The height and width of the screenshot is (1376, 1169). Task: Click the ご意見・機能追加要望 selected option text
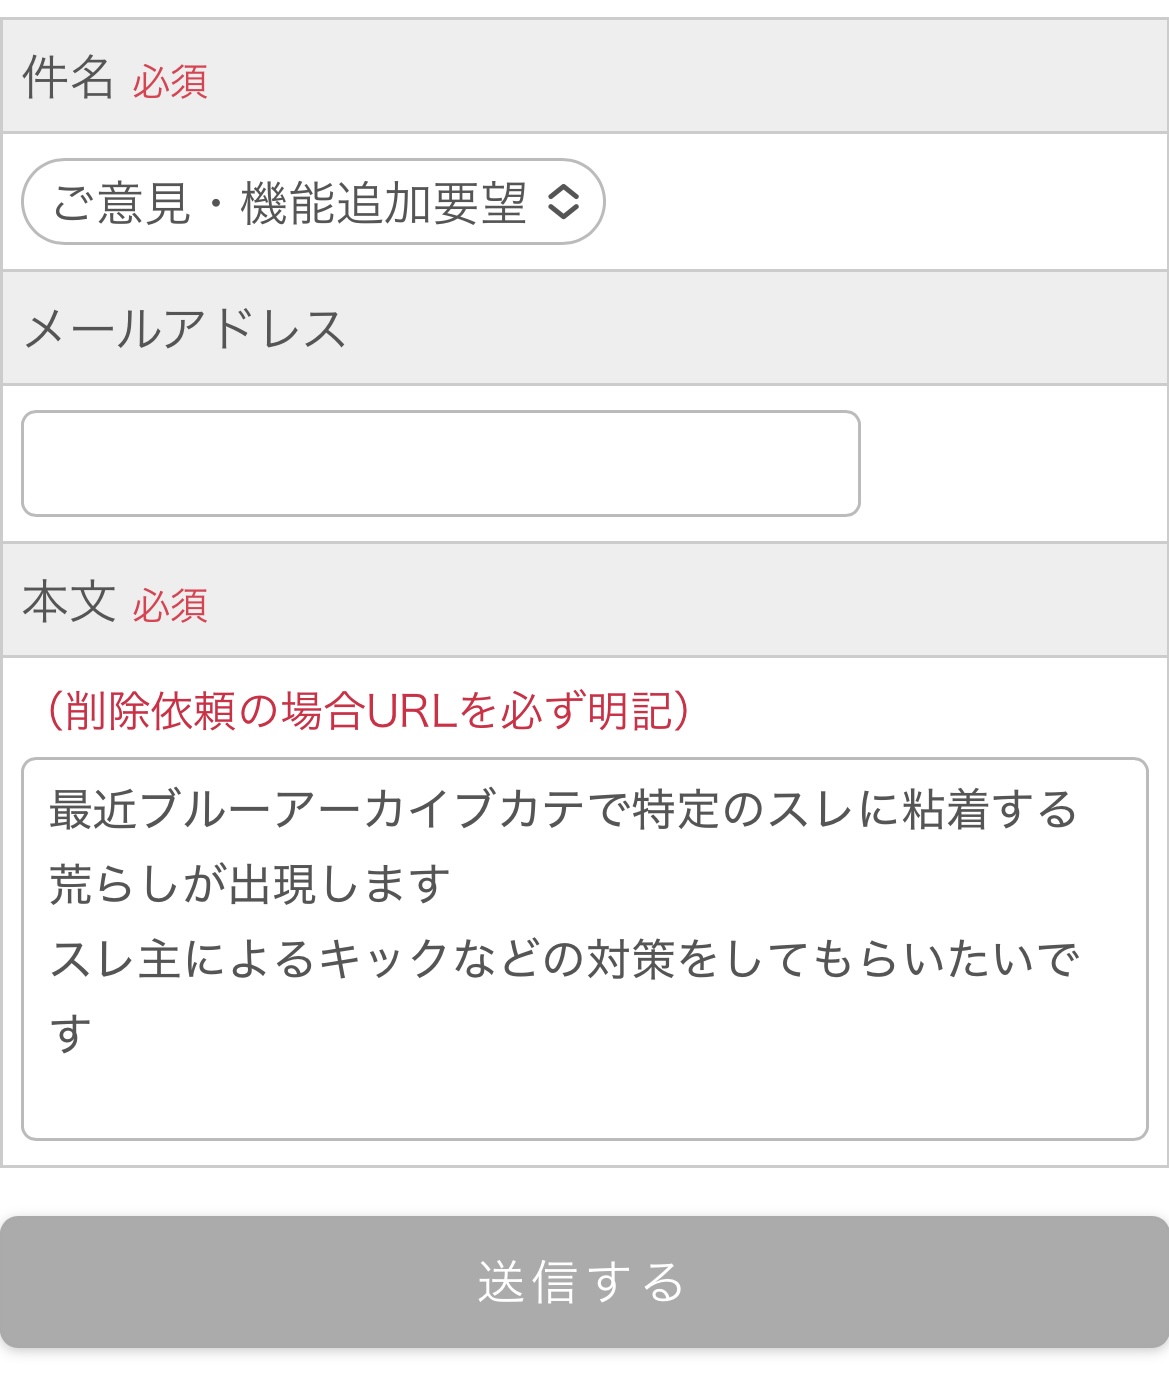(x=289, y=203)
